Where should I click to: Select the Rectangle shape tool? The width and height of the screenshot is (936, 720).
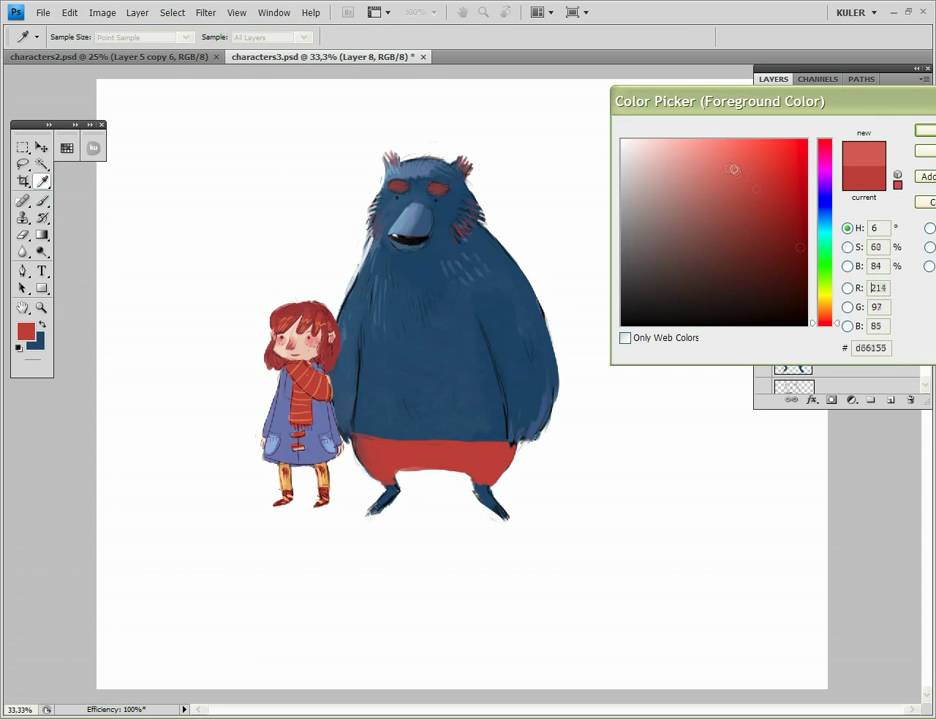point(41,288)
